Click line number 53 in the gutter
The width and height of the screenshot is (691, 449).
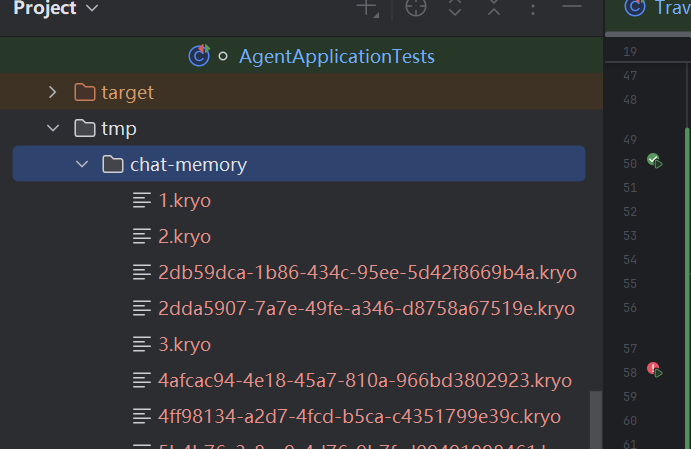pos(630,236)
